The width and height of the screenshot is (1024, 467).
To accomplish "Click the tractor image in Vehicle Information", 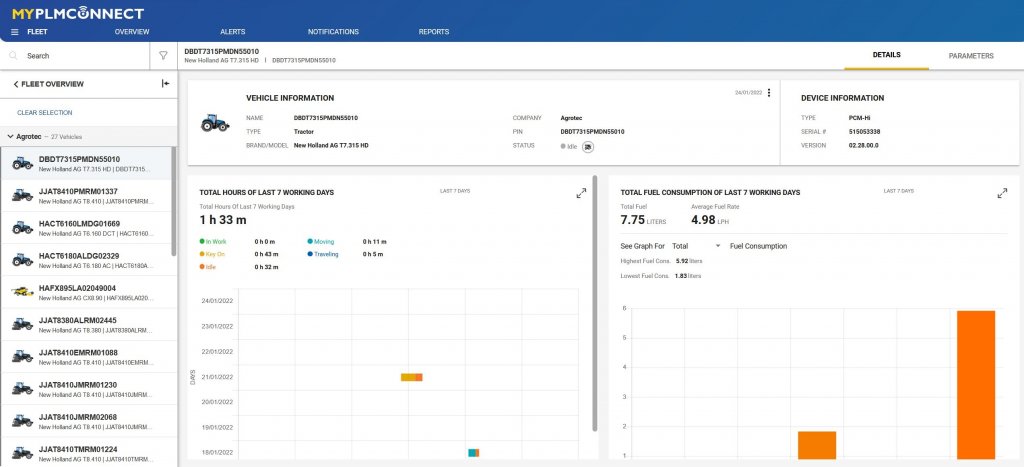I will (x=215, y=123).
